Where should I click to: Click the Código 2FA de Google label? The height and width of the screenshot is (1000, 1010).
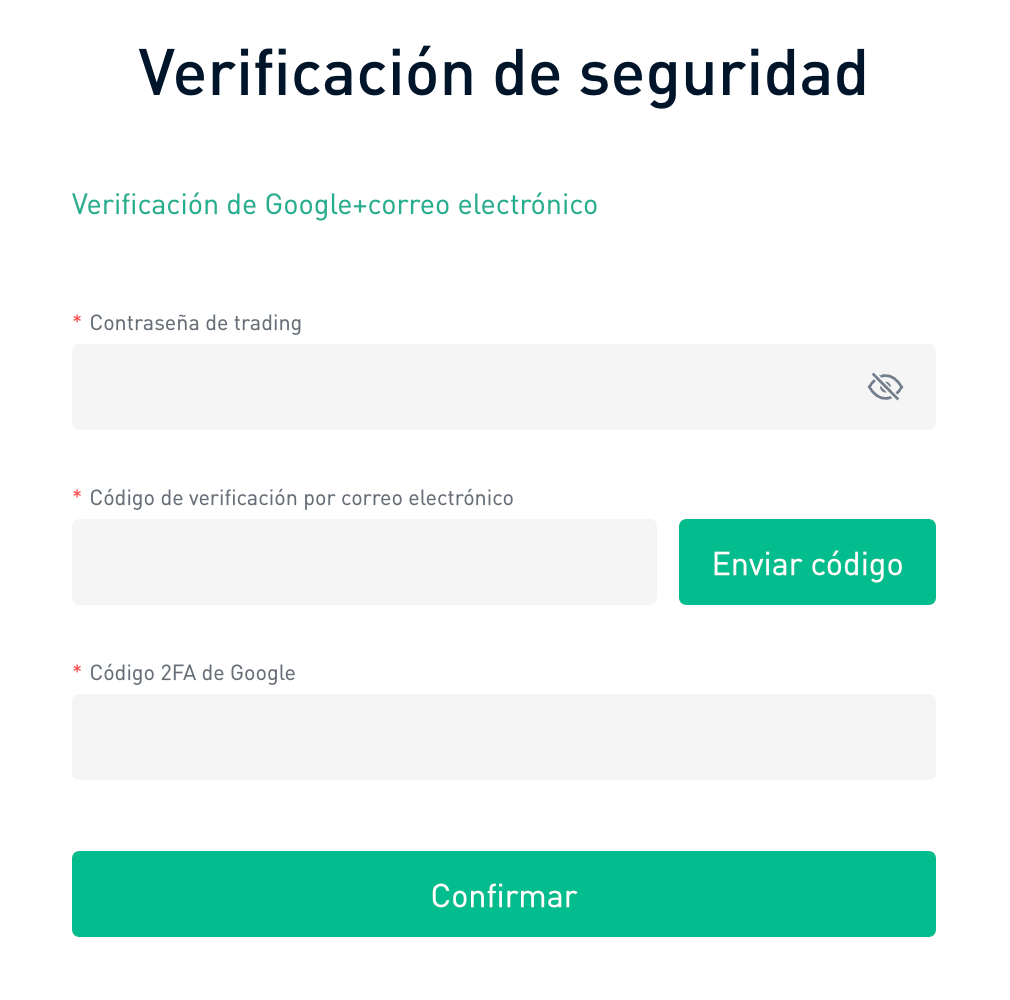tap(192, 673)
